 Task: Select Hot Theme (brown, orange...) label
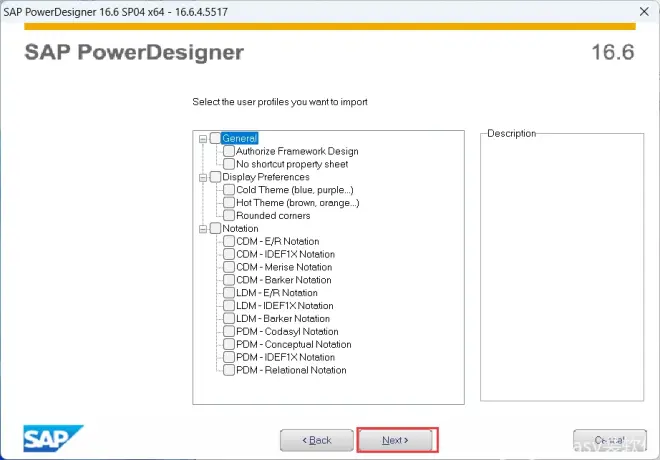[x=298, y=203]
